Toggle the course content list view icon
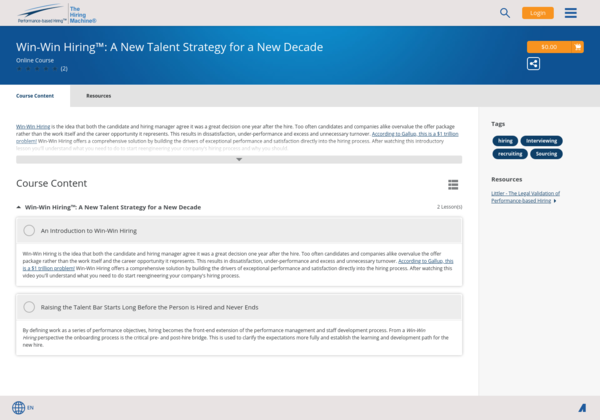Viewport: 600px width, 420px height. pos(453,185)
